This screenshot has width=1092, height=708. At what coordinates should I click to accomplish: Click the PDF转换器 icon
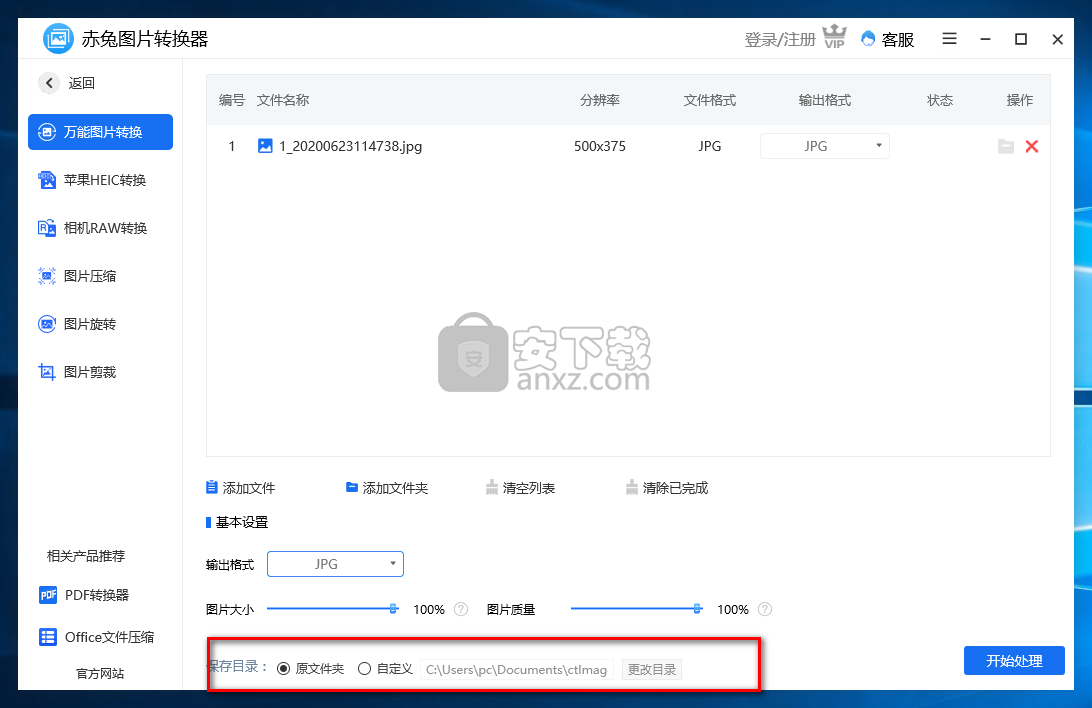coord(48,595)
